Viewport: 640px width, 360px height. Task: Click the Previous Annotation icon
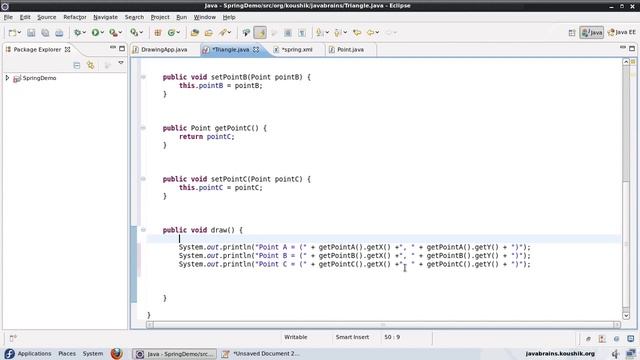[338, 33]
